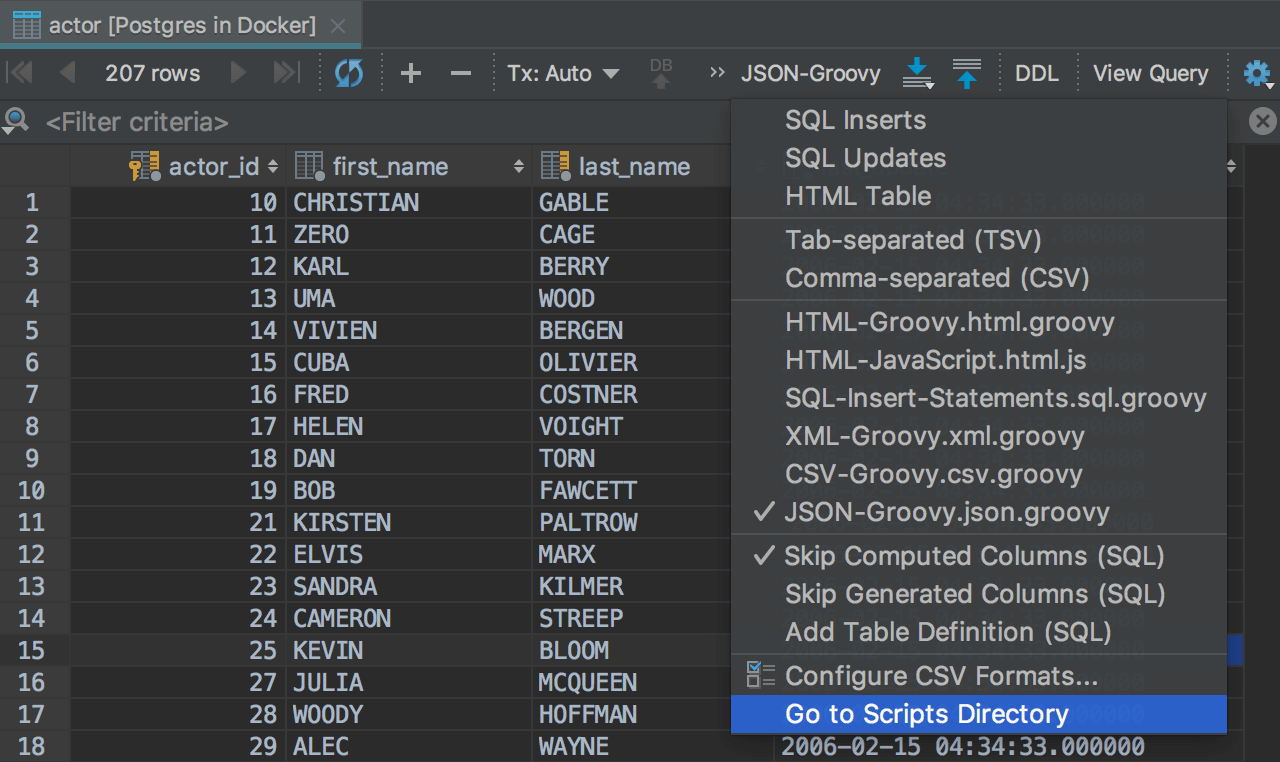The image size is (1280, 762).
Task: Open the JSON-Groovy extractor dropdown
Action: coord(810,73)
